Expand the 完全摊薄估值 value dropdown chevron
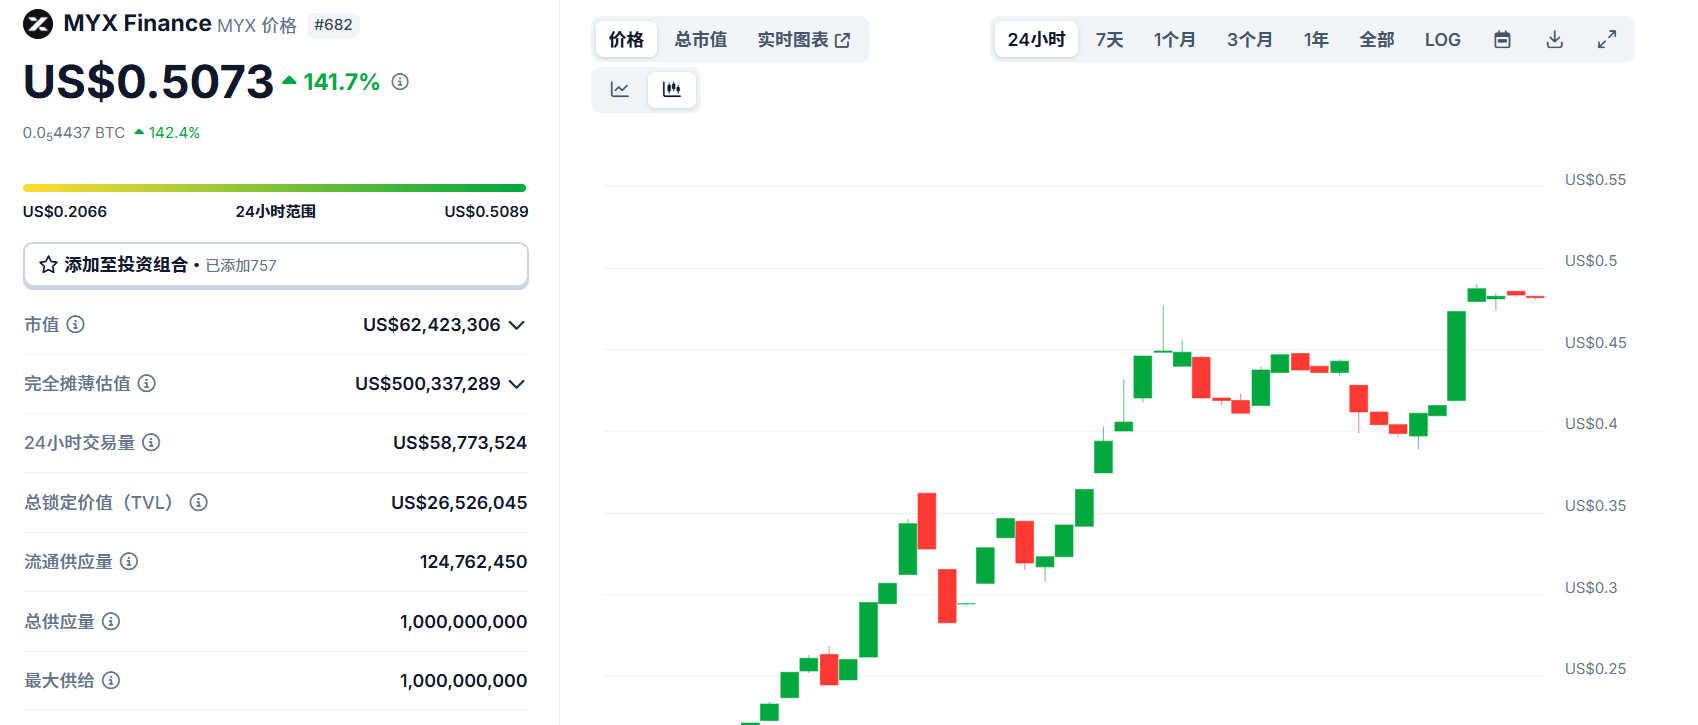1698x725 pixels. (x=517, y=384)
